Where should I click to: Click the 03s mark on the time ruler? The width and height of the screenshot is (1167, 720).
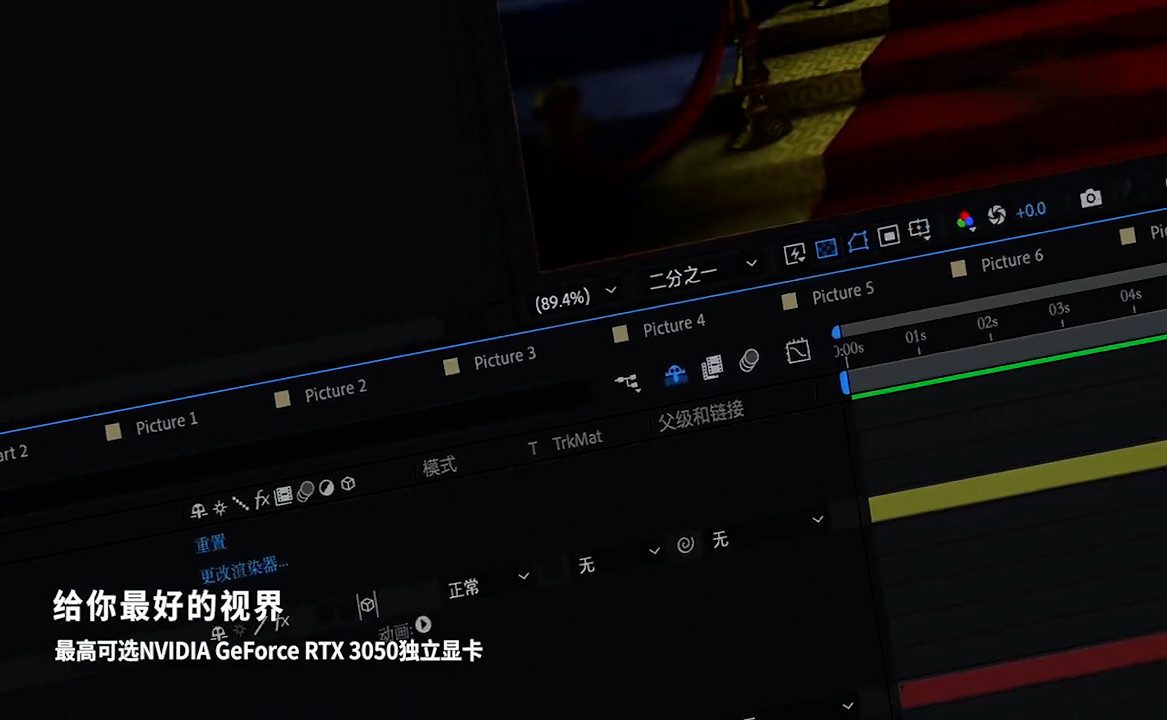1059,309
